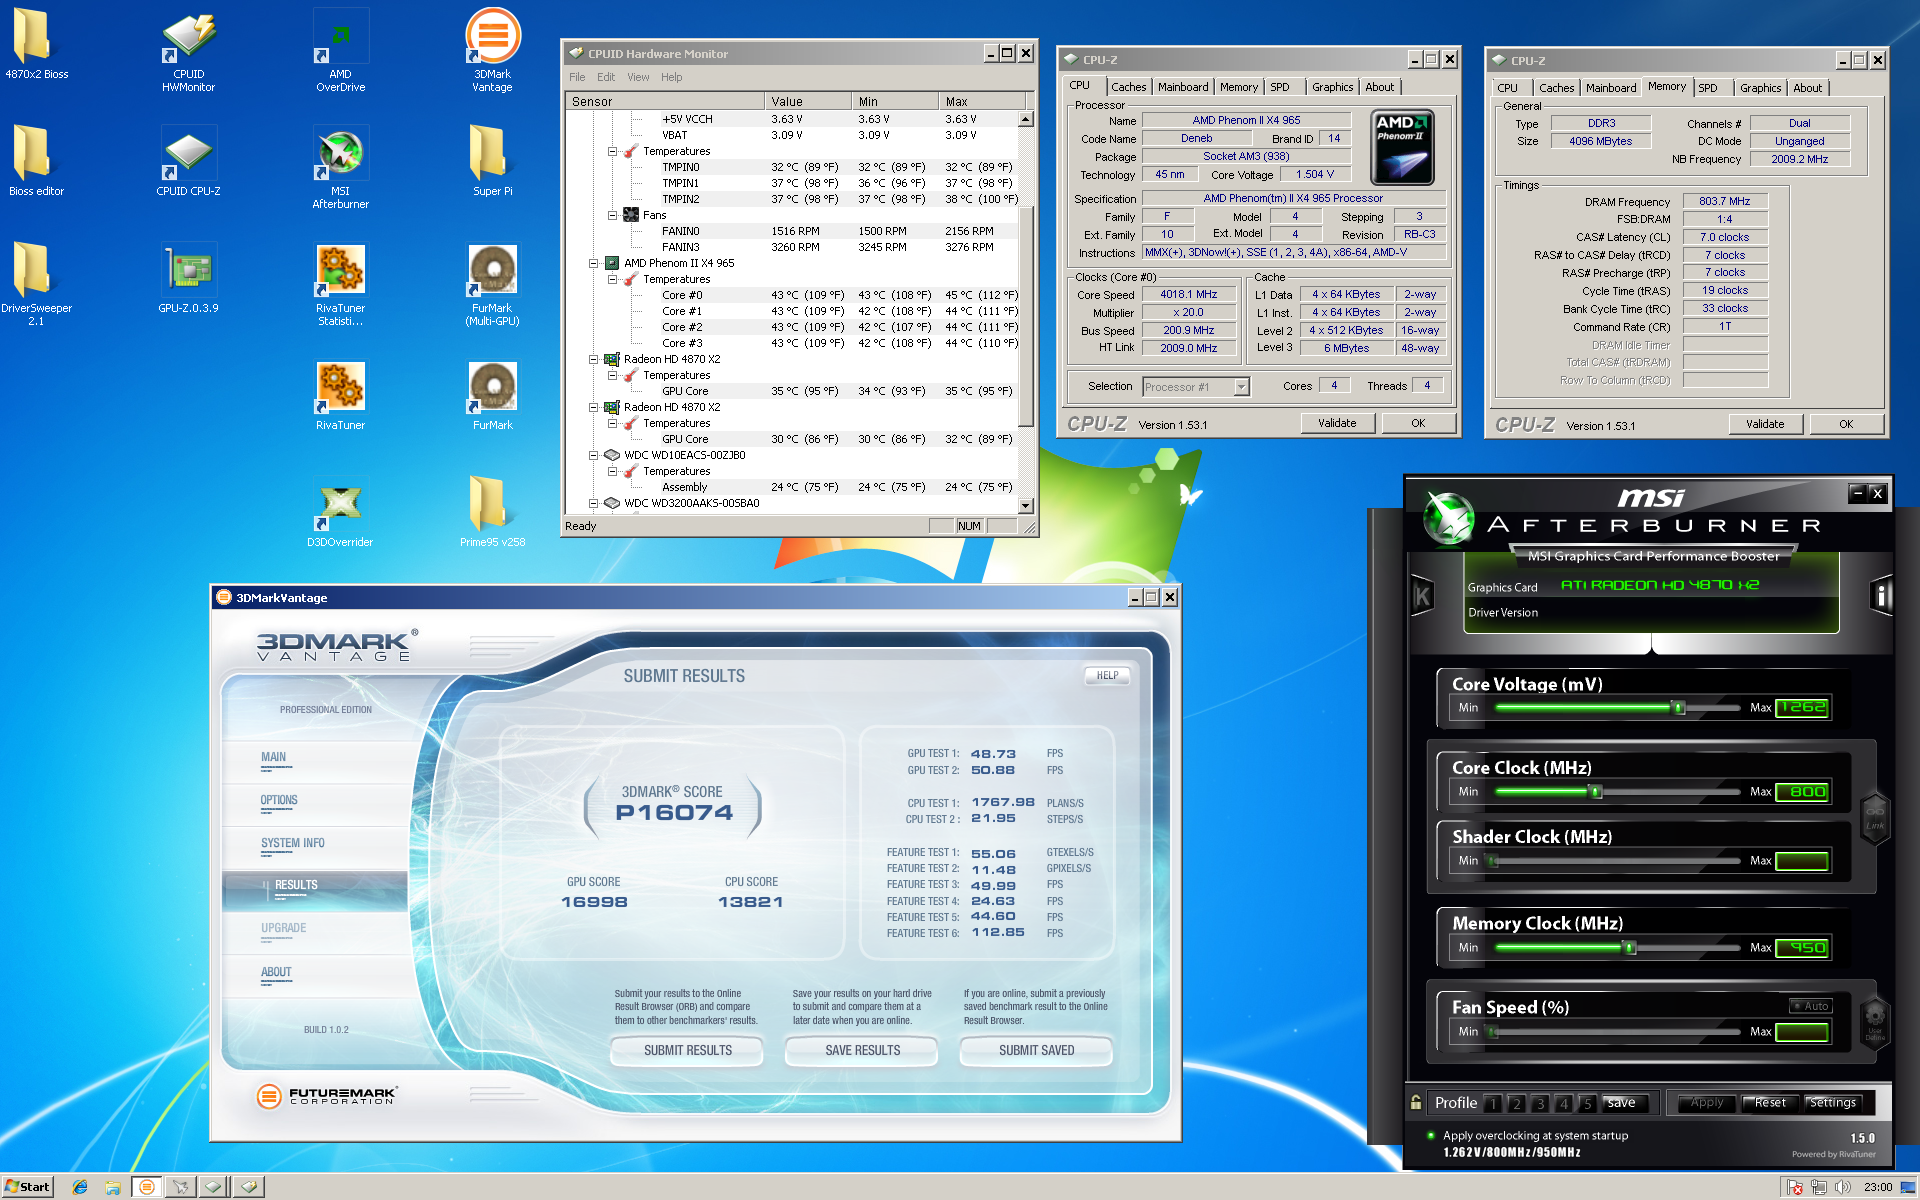Screen dimensions: 1920x1200
Task: Collapse the WDC WD10EACS-00ZJB0 drive node
Action: [x=593, y=455]
